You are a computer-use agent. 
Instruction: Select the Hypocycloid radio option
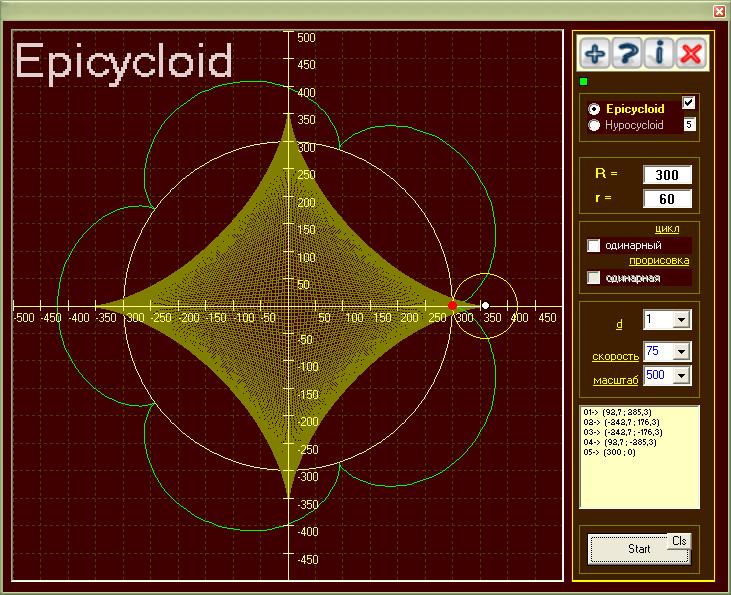pos(595,126)
